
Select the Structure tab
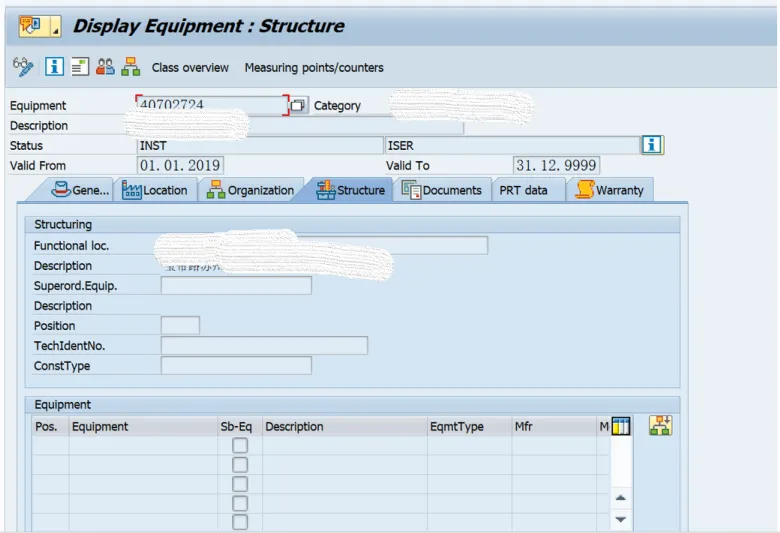point(350,190)
